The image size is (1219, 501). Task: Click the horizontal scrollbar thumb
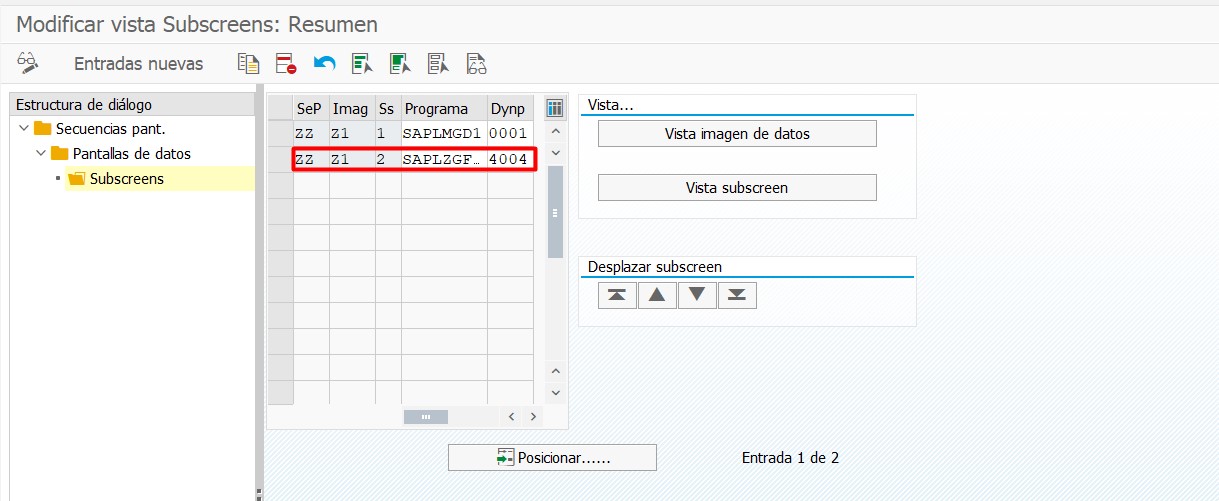coord(426,417)
